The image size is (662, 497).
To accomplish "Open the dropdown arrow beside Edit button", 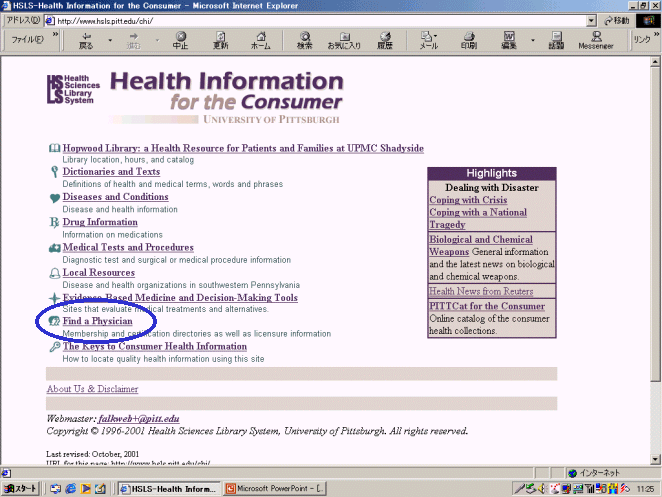I will tap(532, 40).
